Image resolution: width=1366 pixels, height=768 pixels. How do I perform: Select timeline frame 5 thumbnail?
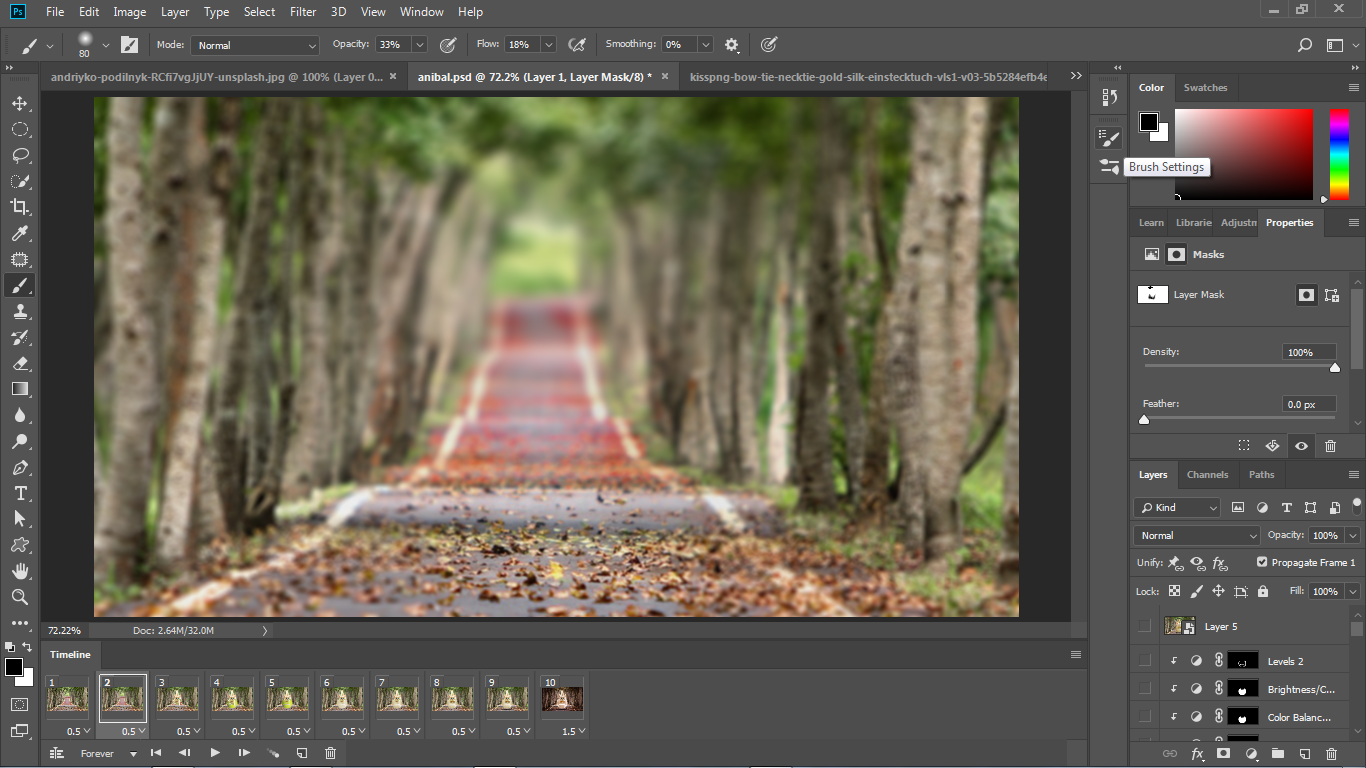click(288, 697)
